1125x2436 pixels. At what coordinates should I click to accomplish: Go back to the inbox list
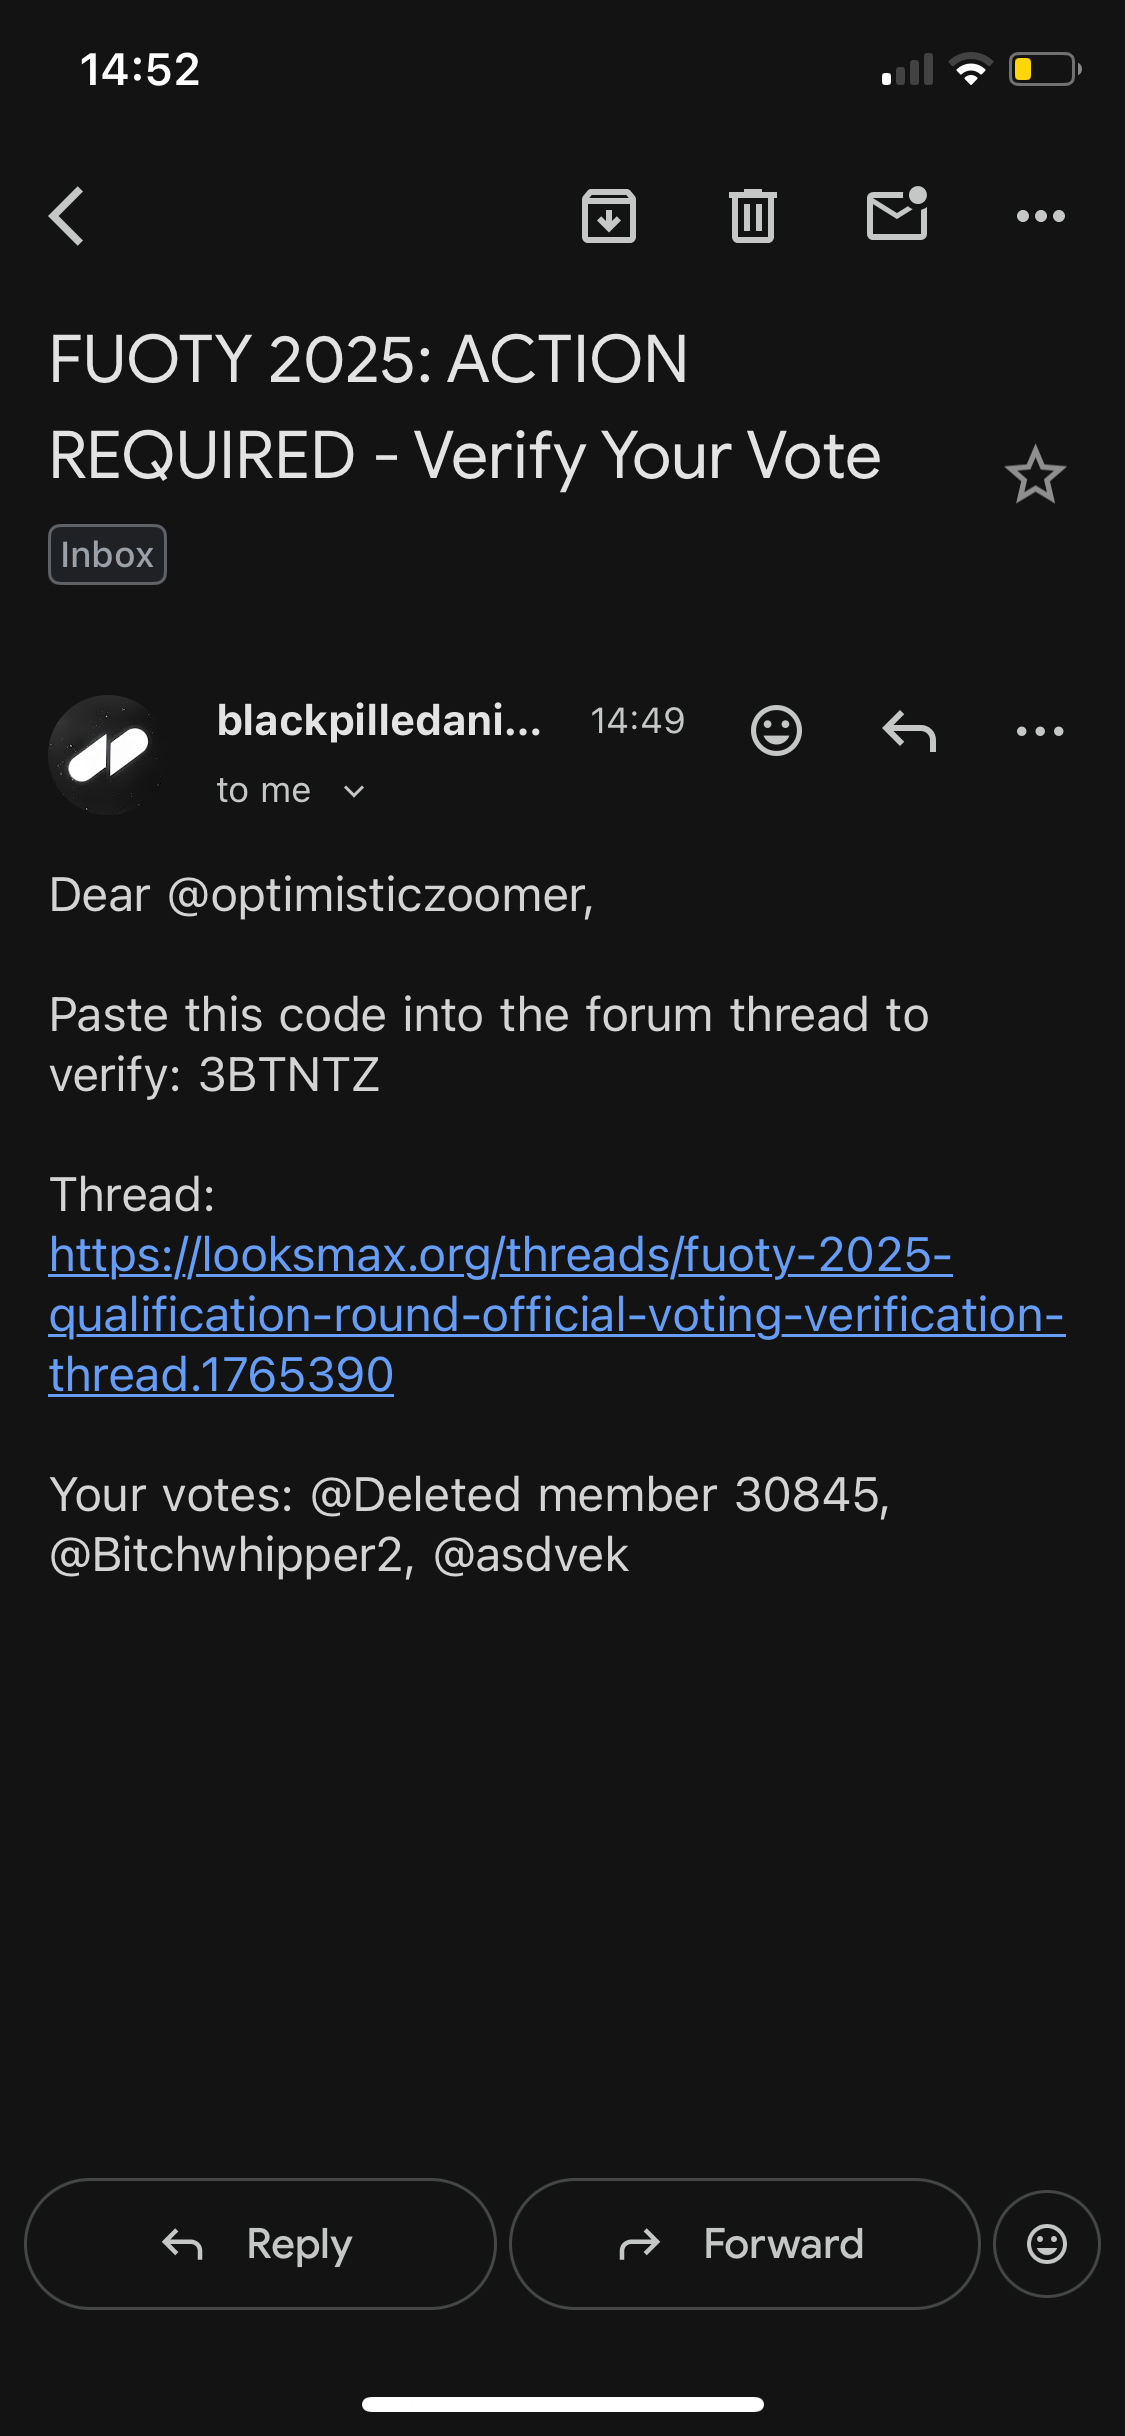click(x=67, y=216)
